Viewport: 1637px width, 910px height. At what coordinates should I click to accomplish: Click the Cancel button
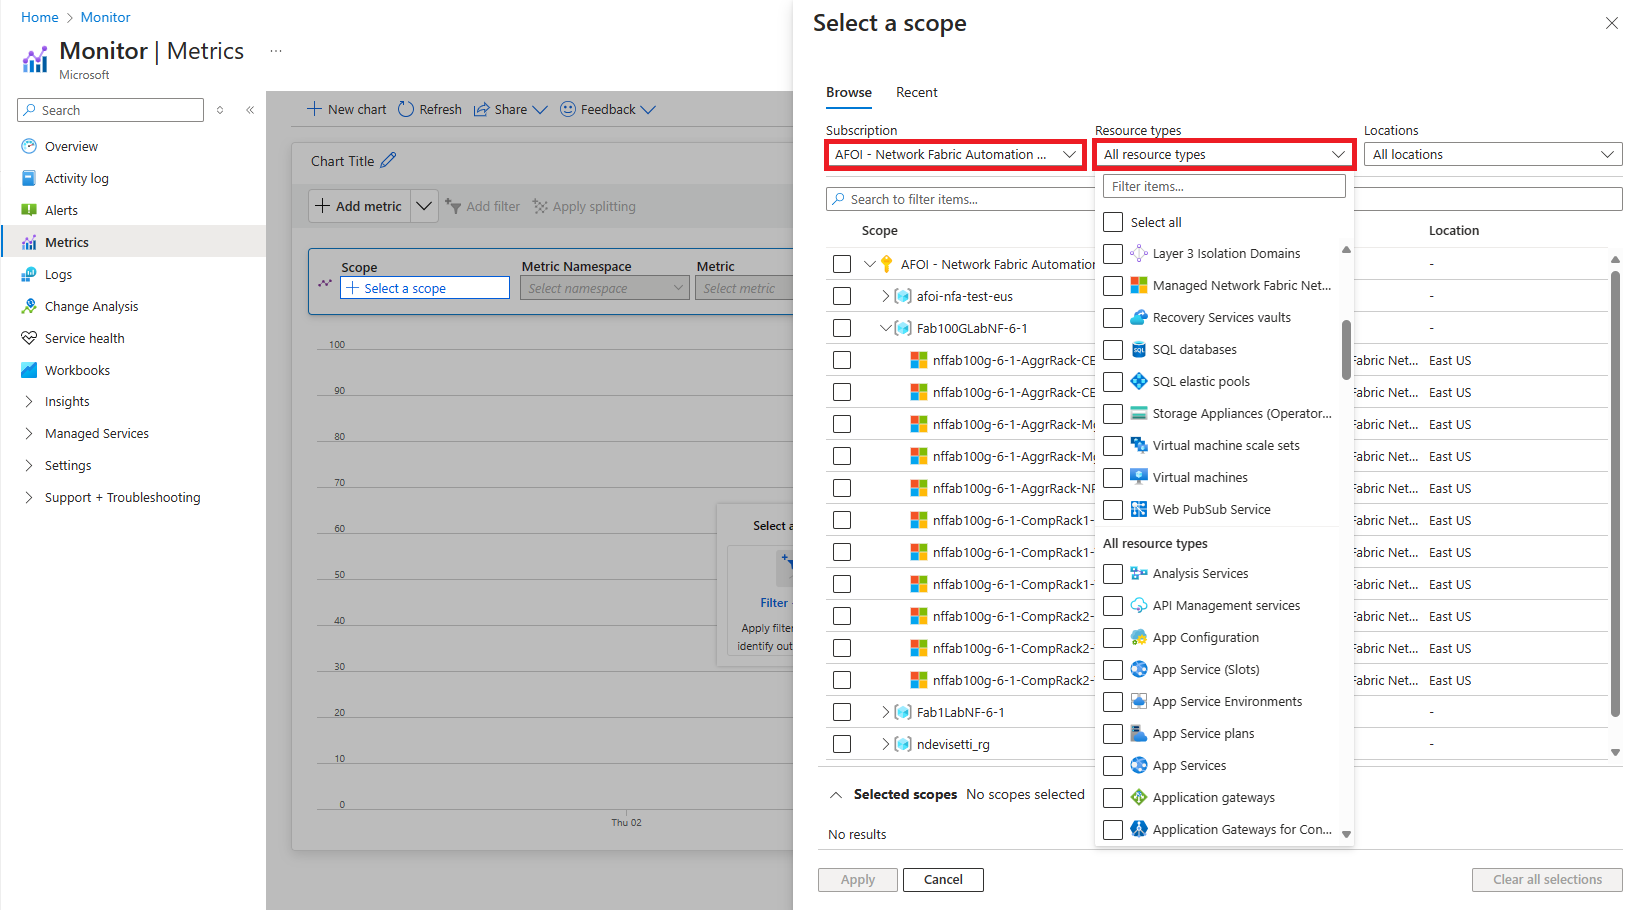pos(943,879)
